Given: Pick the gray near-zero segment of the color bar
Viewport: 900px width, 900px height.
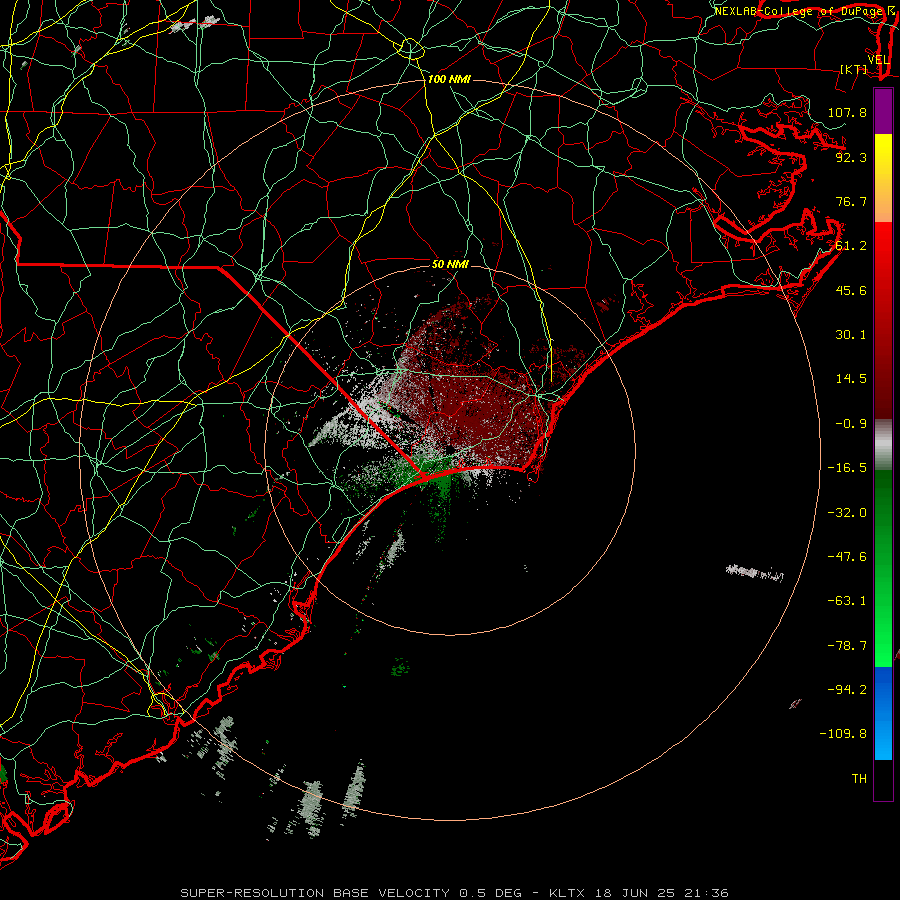Looking at the screenshot, I should [883, 445].
